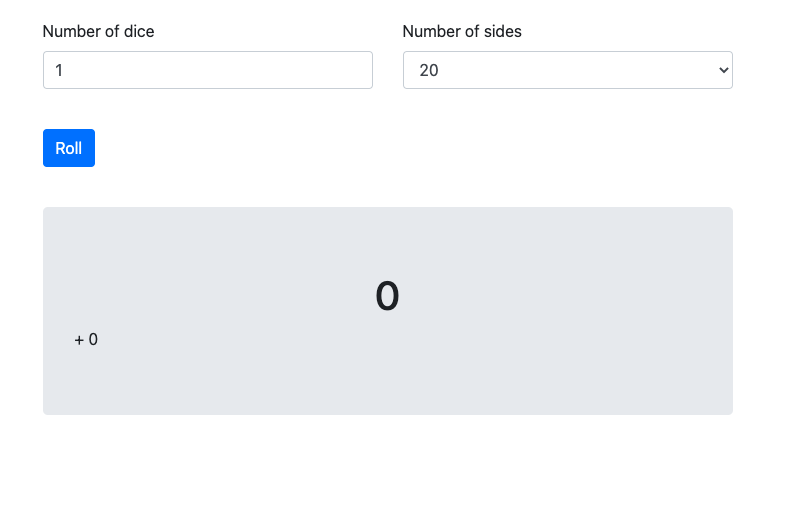Open the Number of sides dropdown
The image size is (793, 513).
coord(567,70)
